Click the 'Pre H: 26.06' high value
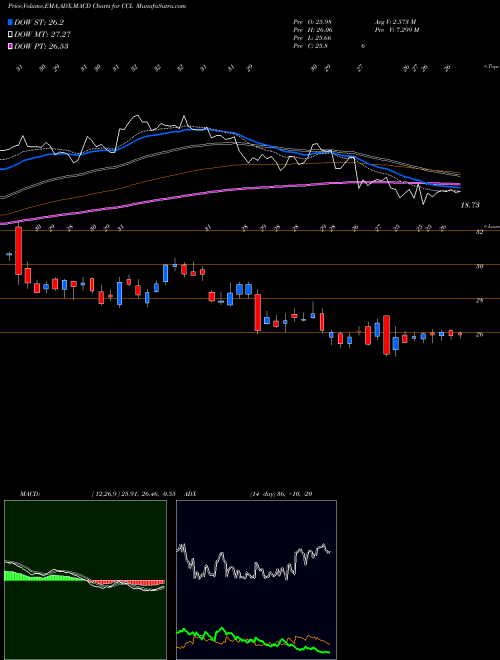This screenshot has width=500, height=660. coord(313,30)
